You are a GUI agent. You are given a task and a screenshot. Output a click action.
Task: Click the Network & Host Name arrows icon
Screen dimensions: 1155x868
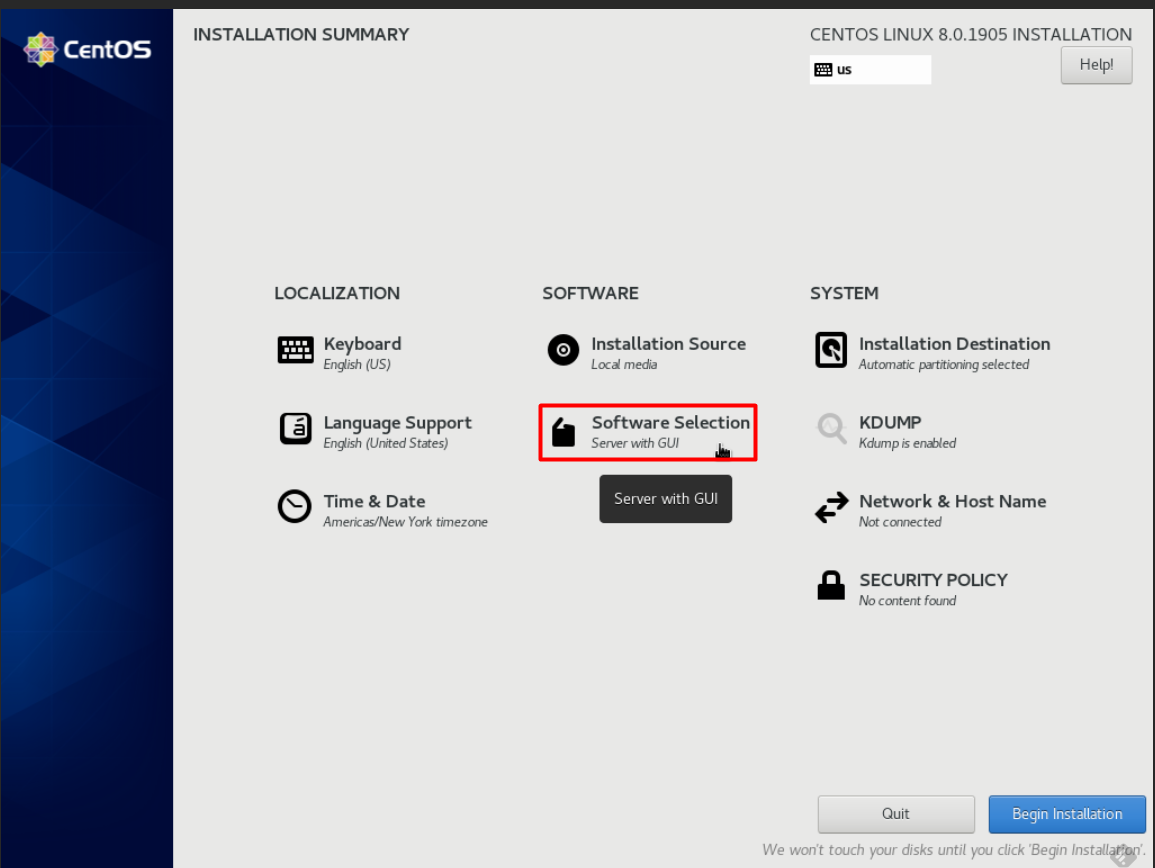pyautogui.click(x=832, y=508)
